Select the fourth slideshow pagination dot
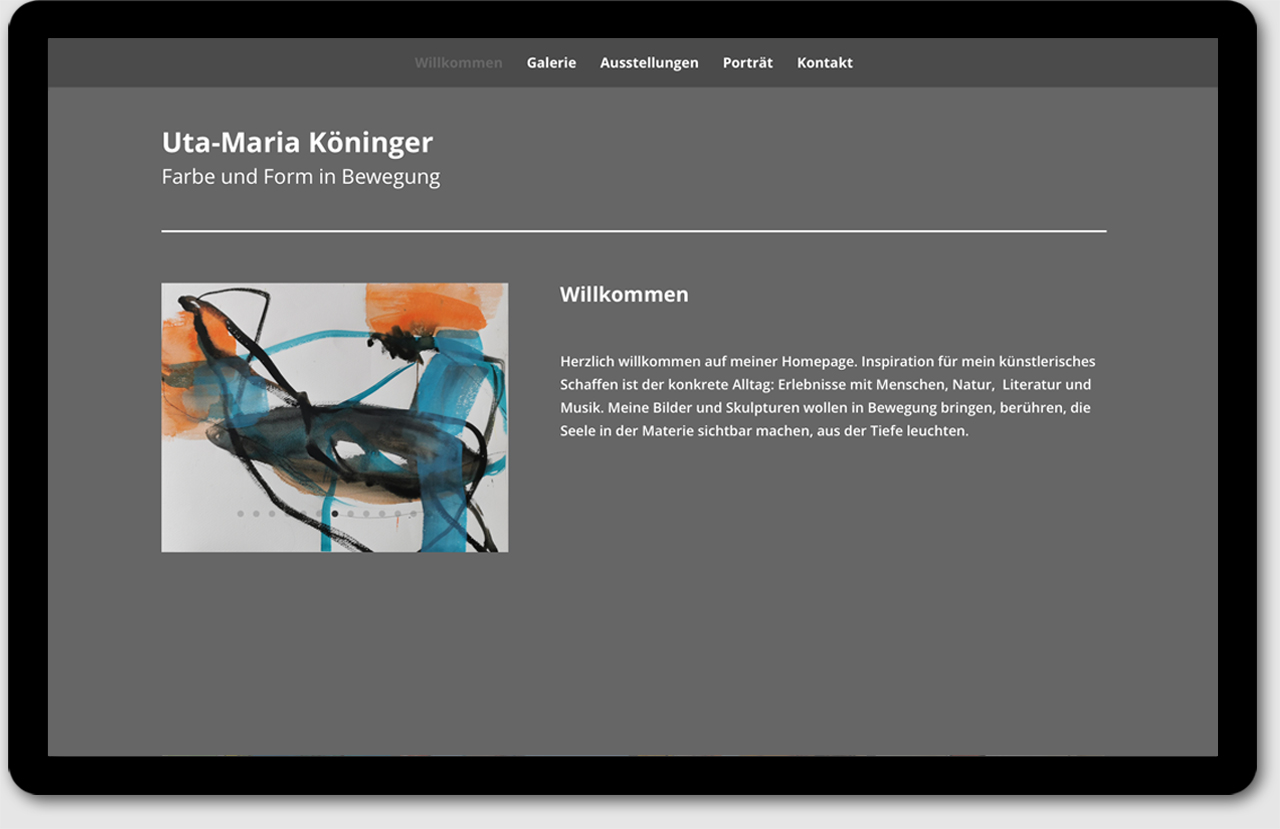 [x=287, y=514]
